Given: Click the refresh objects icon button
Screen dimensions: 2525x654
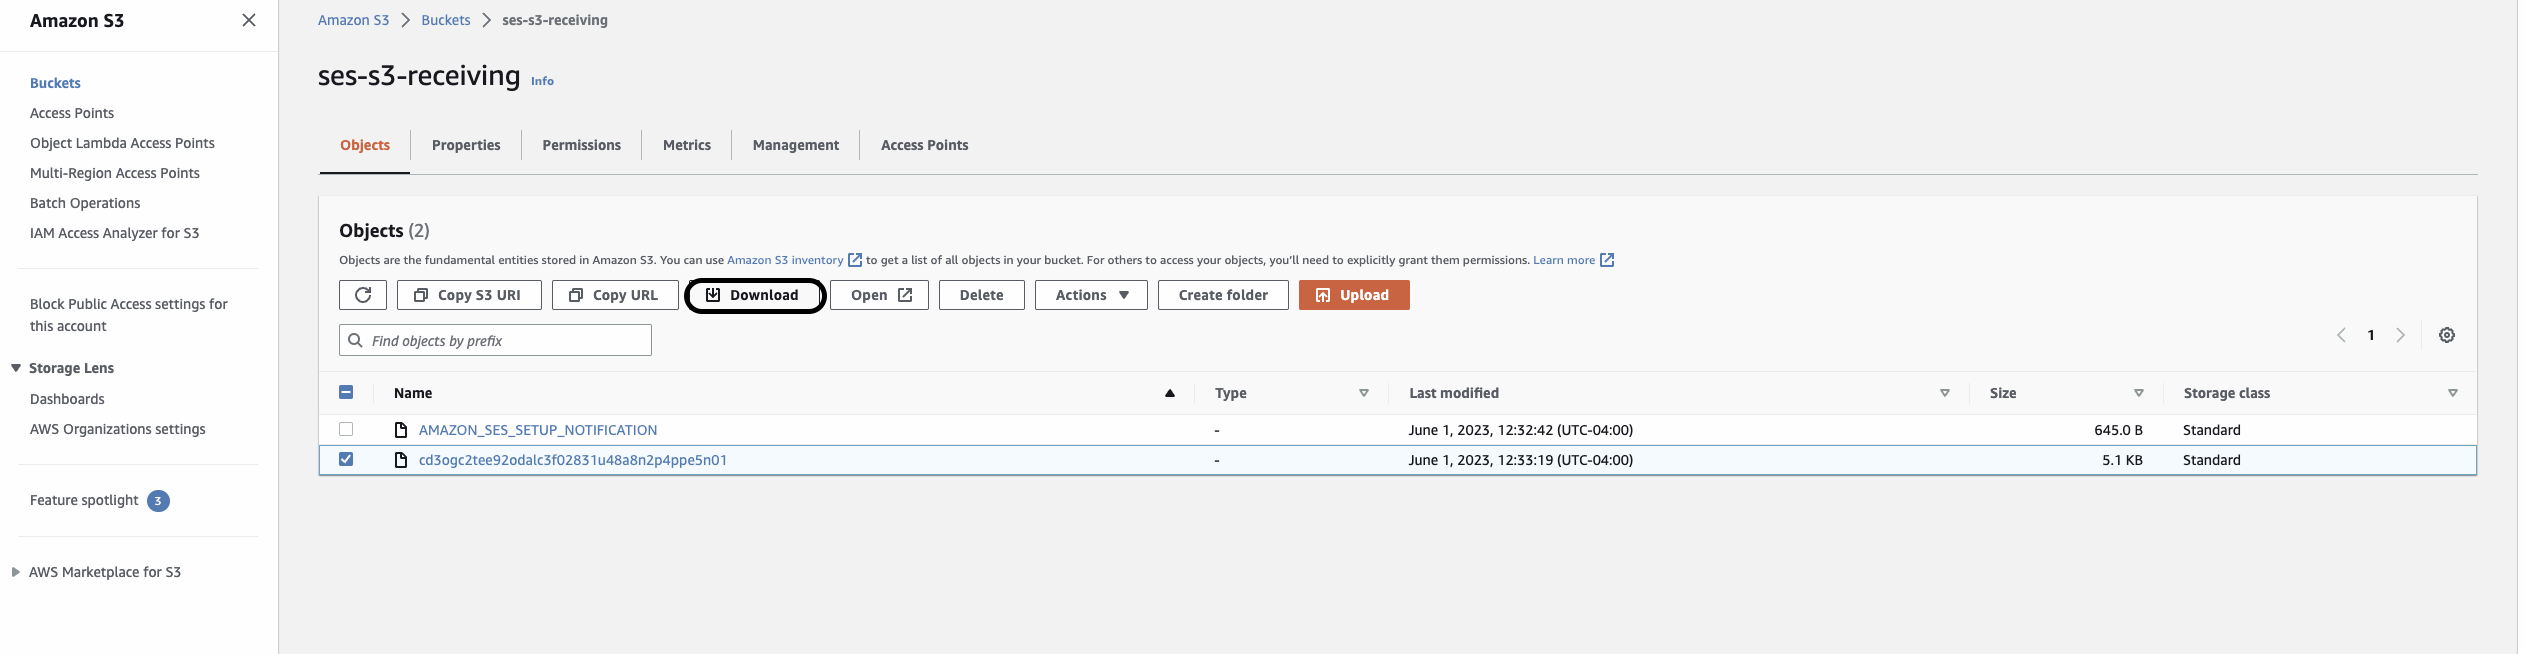Looking at the screenshot, I should pyautogui.click(x=363, y=295).
